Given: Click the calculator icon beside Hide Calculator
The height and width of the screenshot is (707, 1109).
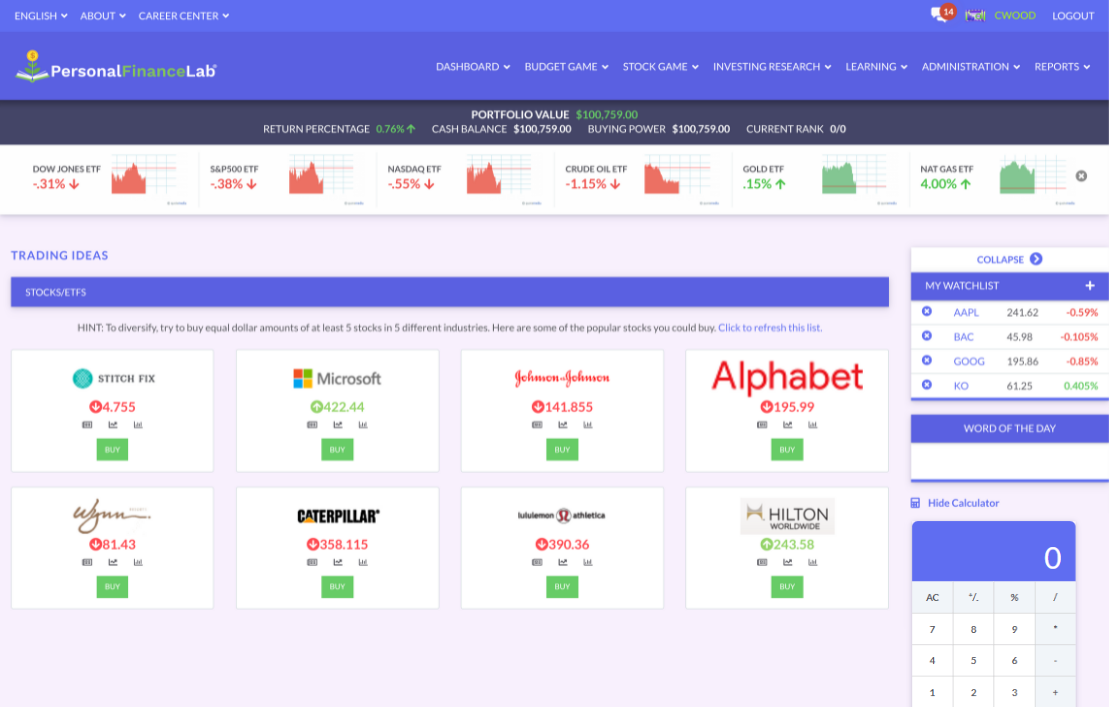Looking at the screenshot, I should pos(915,503).
